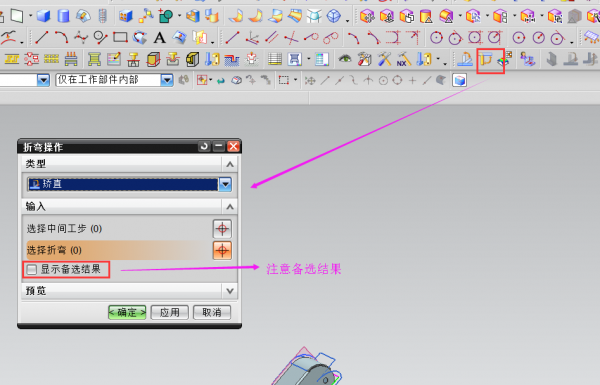Click the 取消 button

point(212,312)
